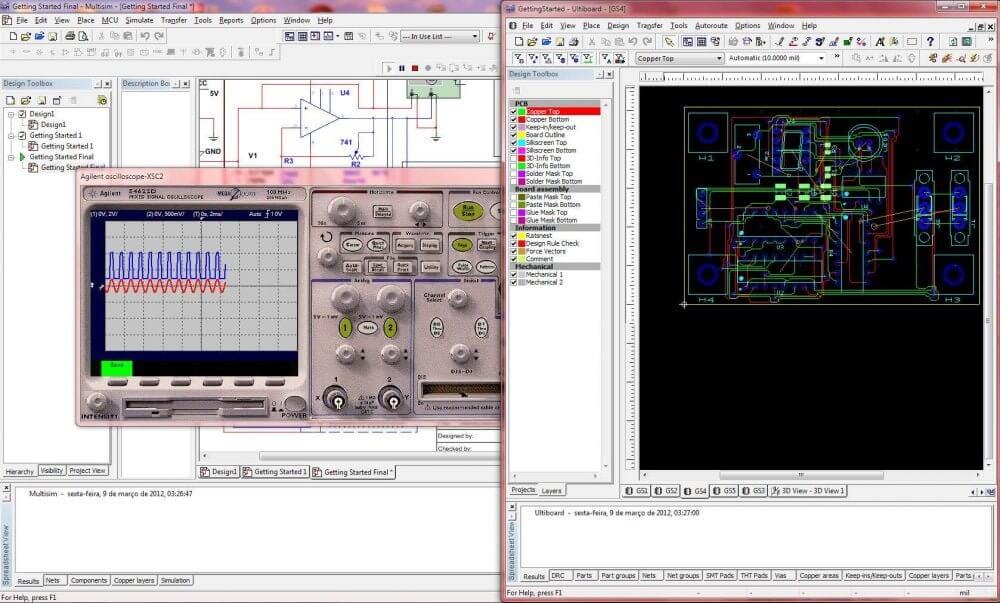Image resolution: width=1000 pixels, height=603 pixels.
Task: Open a new design in Ultiboard
Action: [x=519, y=42]
